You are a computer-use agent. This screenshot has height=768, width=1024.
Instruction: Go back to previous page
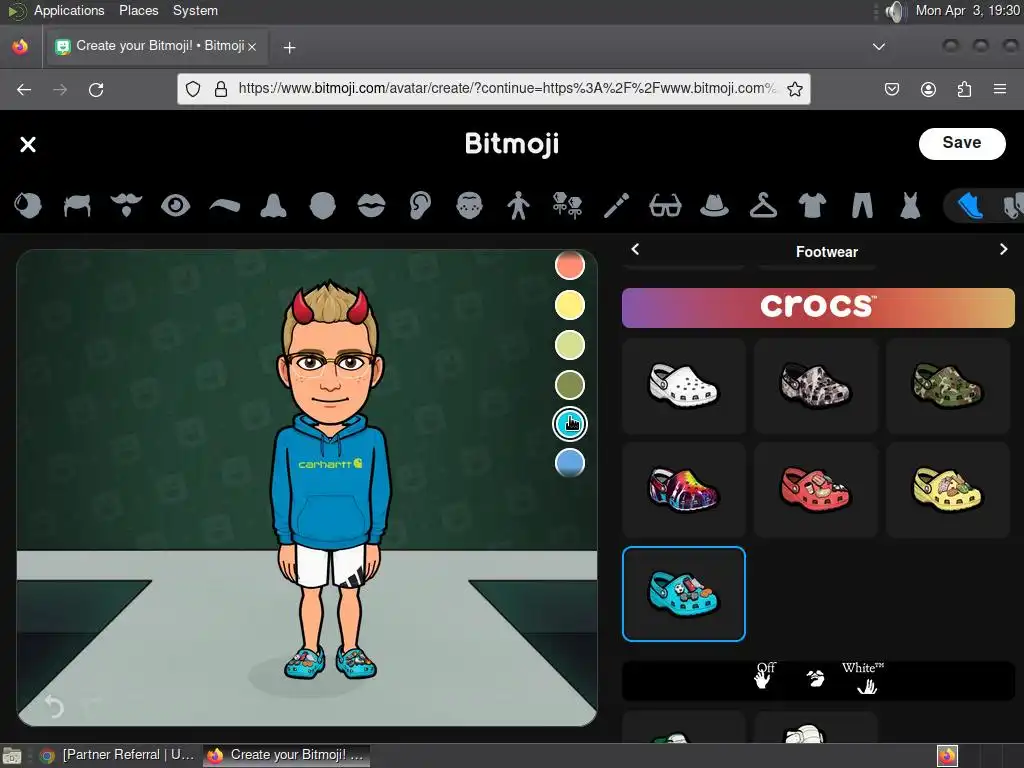pos(24,89)
